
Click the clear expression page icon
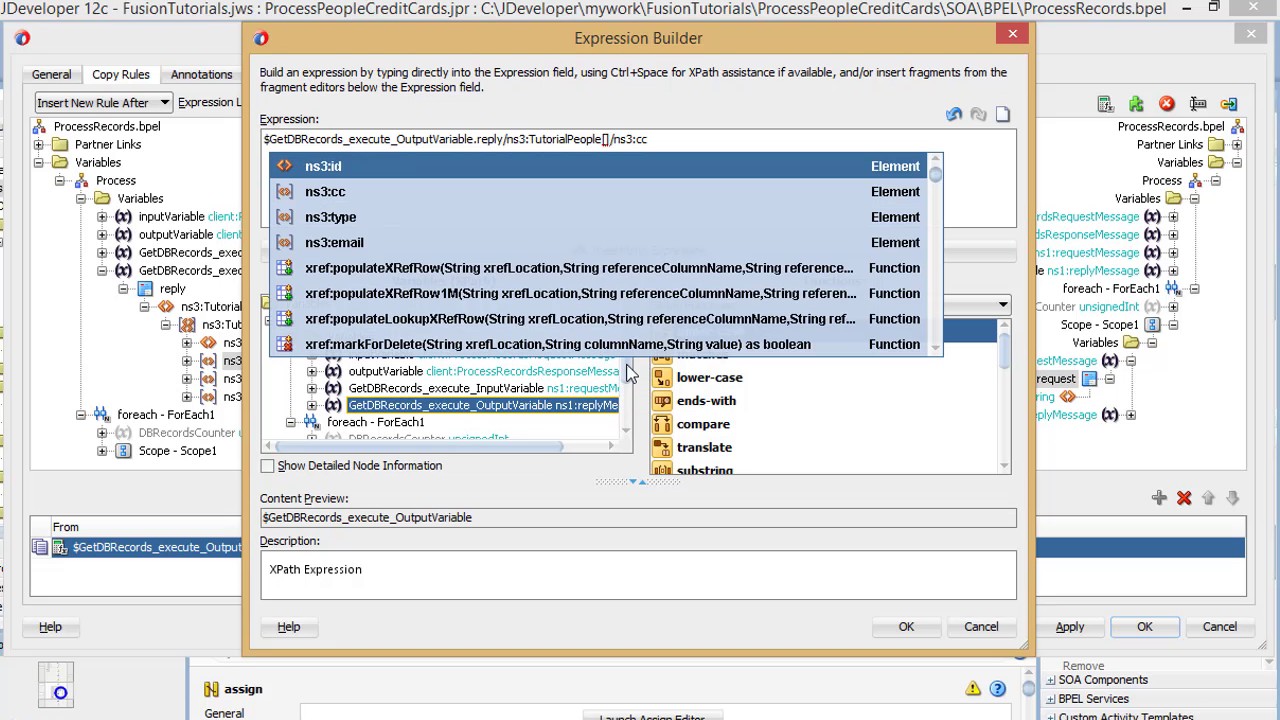tap(1003, 115)
